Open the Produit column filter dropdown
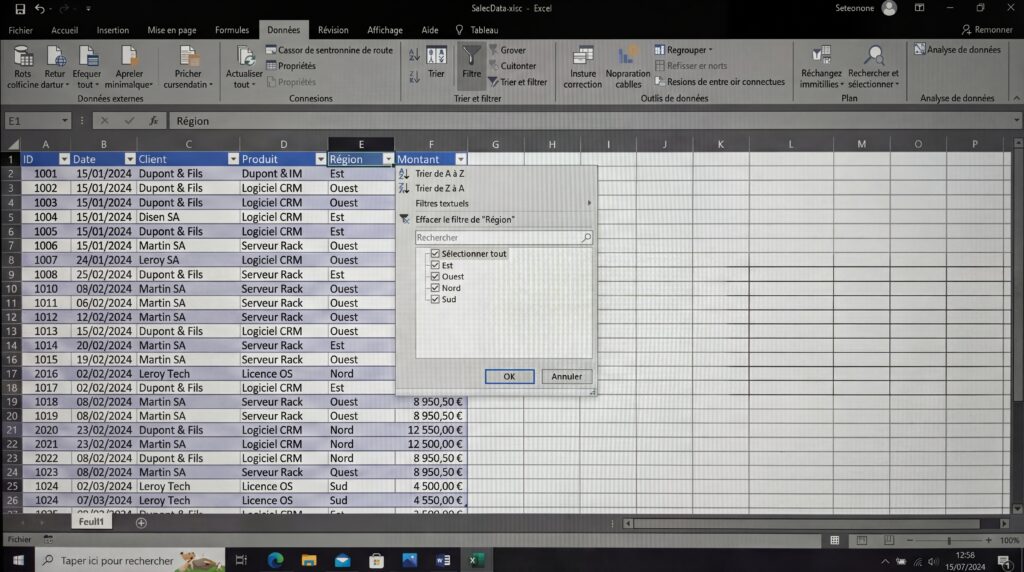This screenshot has height=572, width=1024. [321, 159]
